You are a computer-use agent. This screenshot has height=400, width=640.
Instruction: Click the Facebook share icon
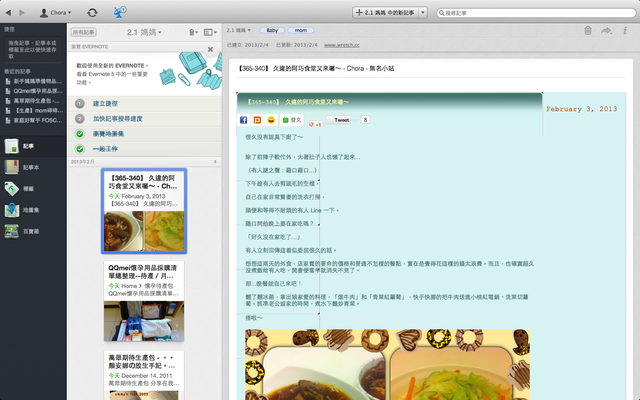(244, 120)
